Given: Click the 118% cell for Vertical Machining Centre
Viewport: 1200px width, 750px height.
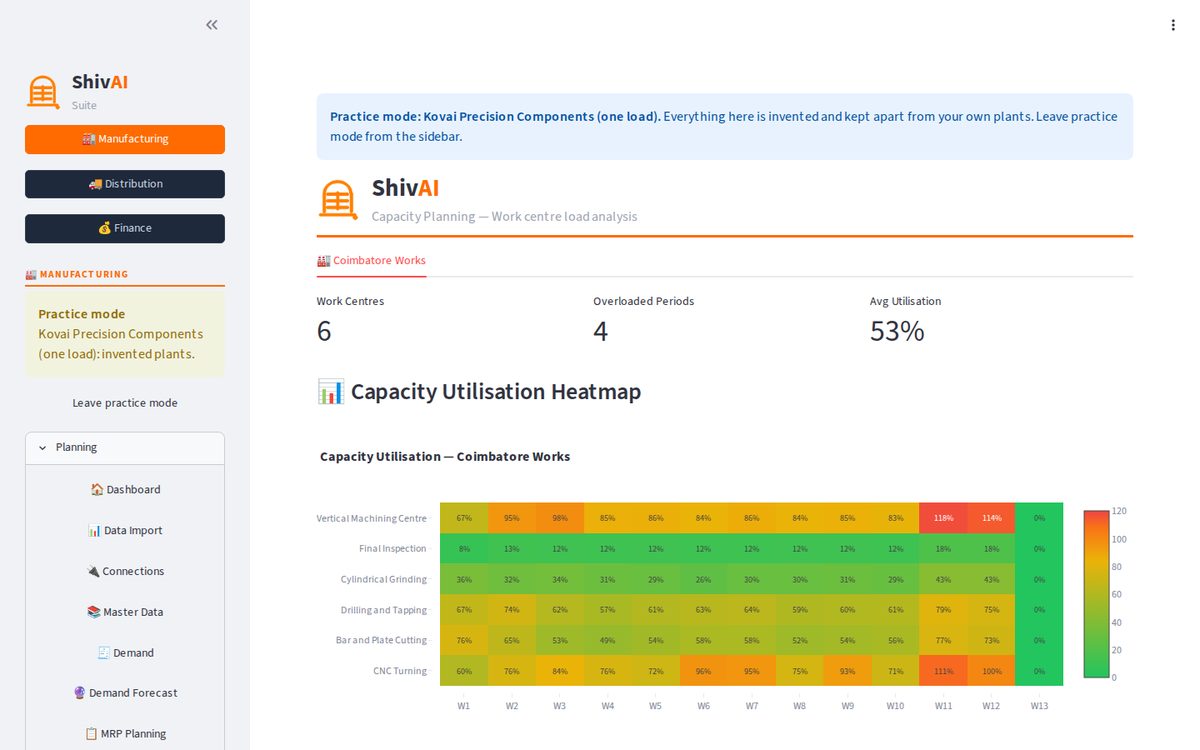Looking at the screenshot, I should (x=943, y=518).
